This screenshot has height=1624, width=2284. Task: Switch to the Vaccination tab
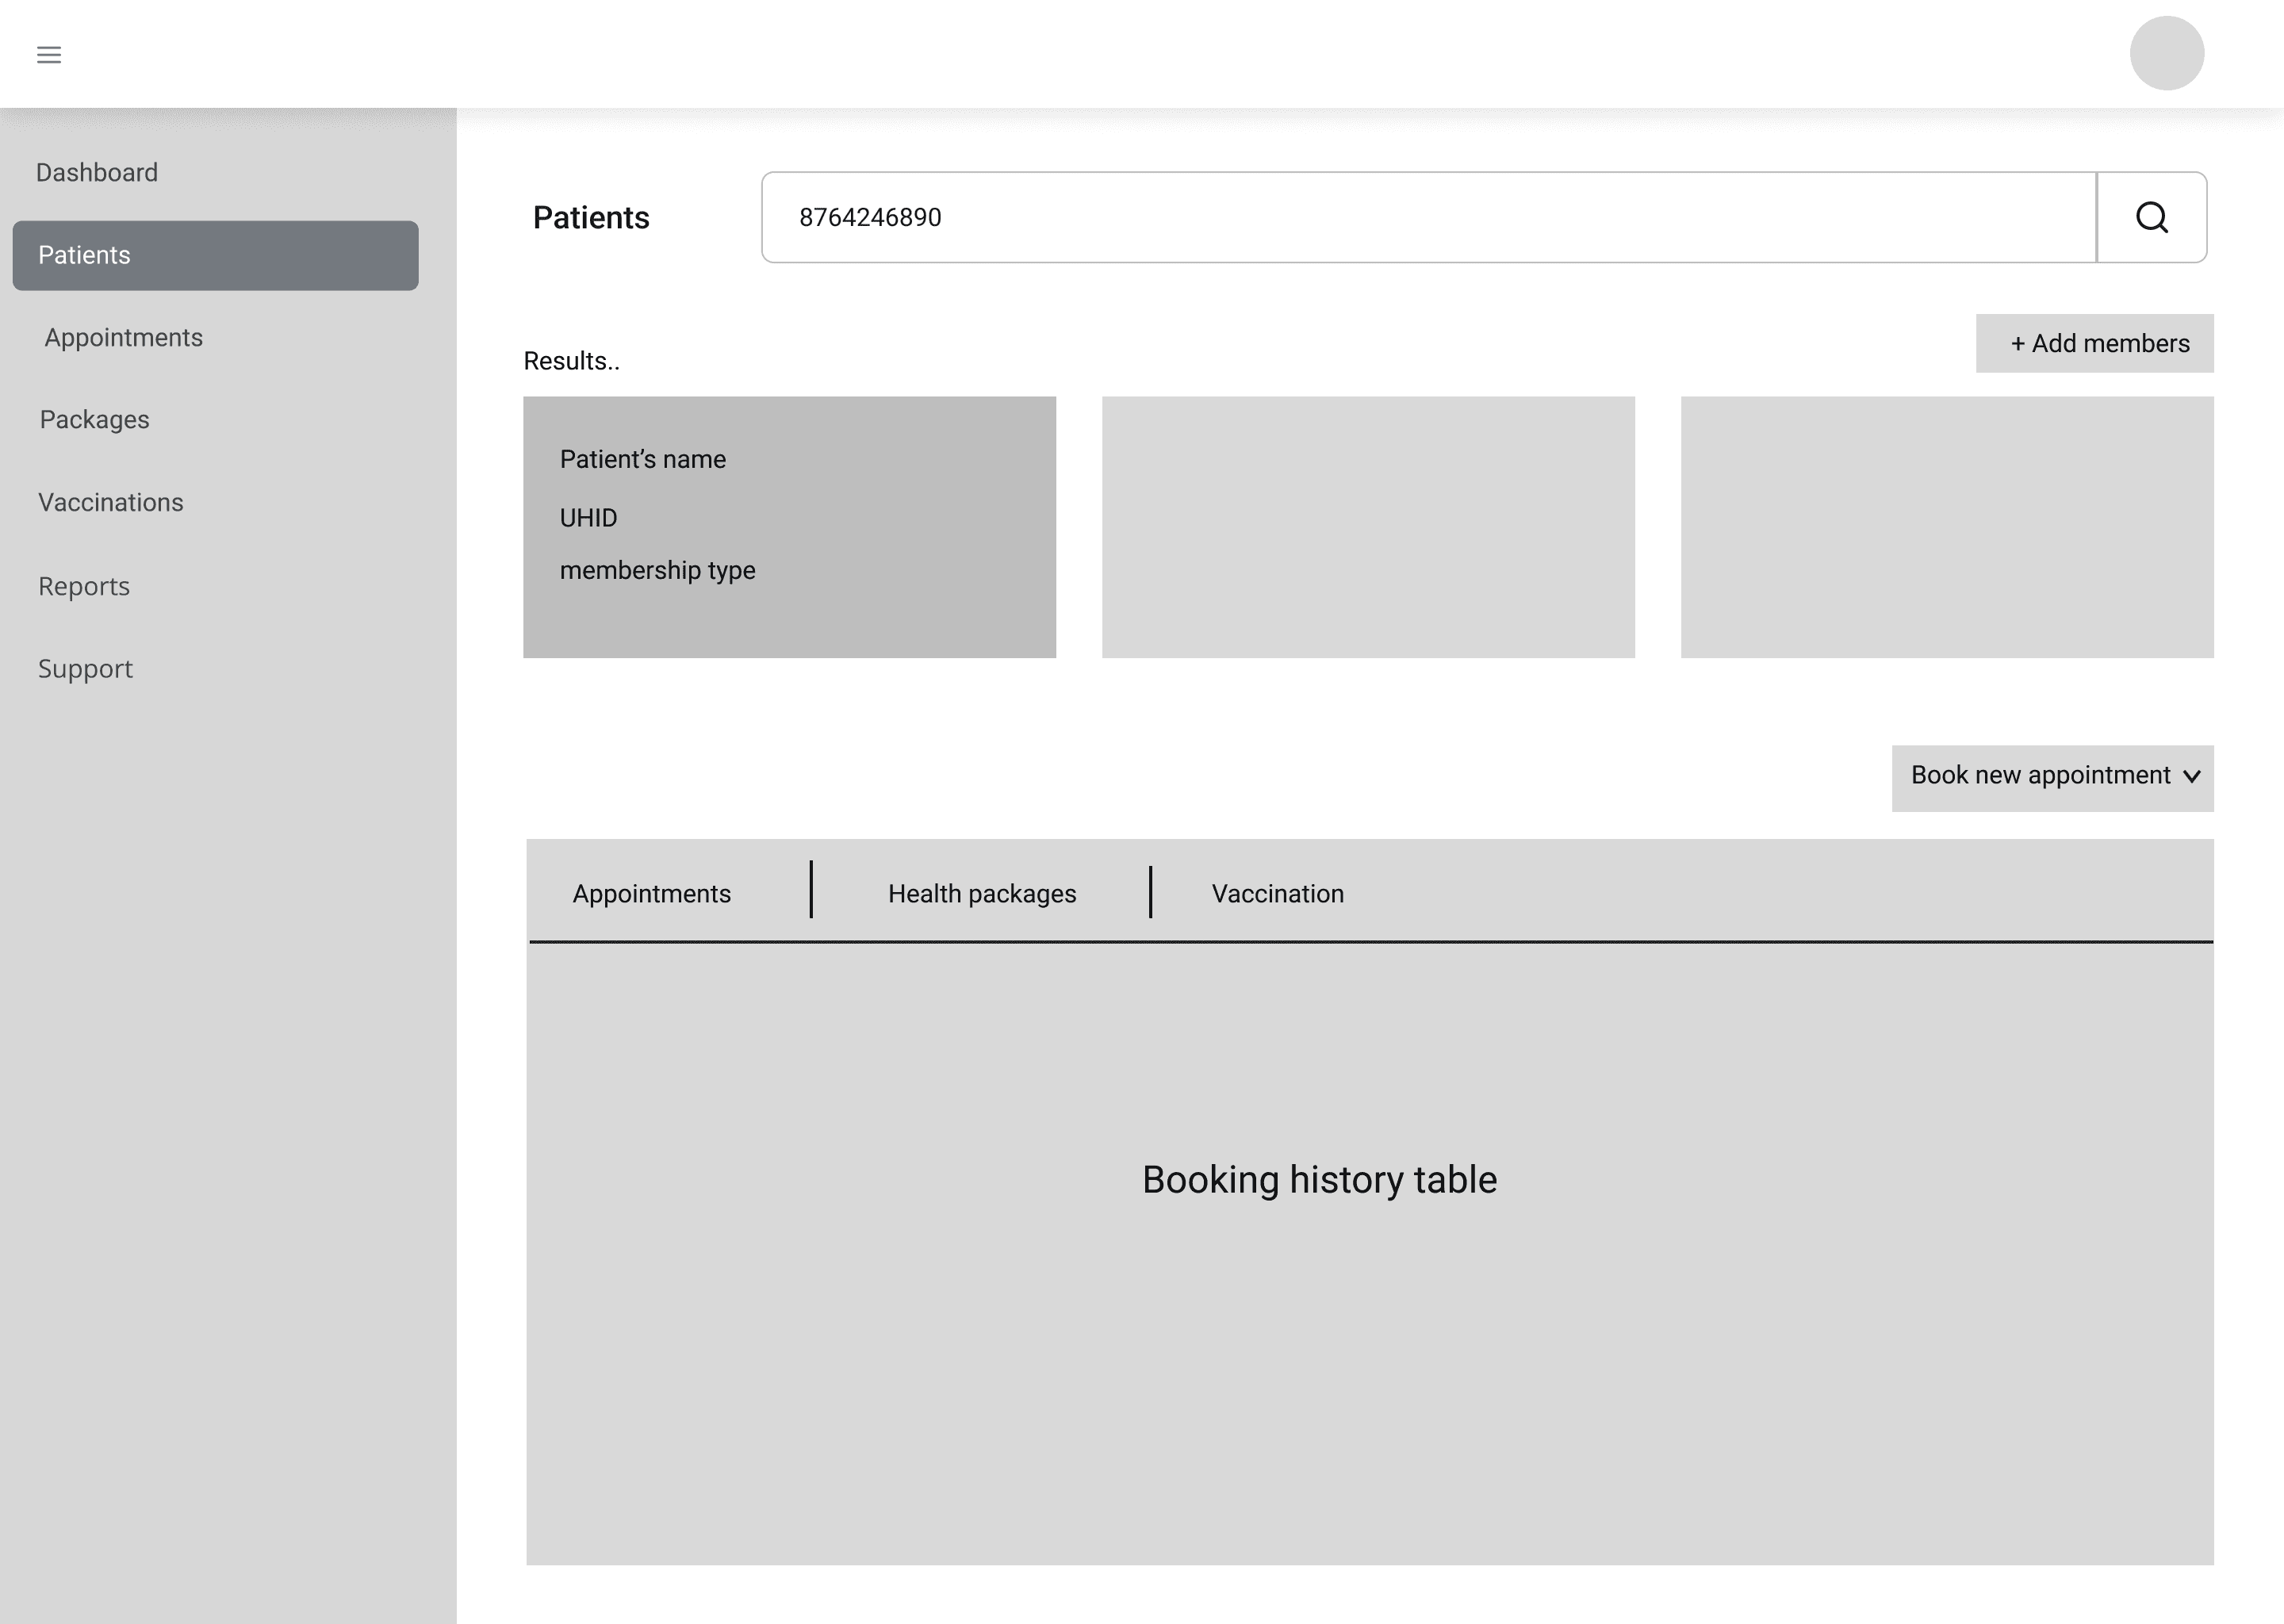pos(1277,893)
